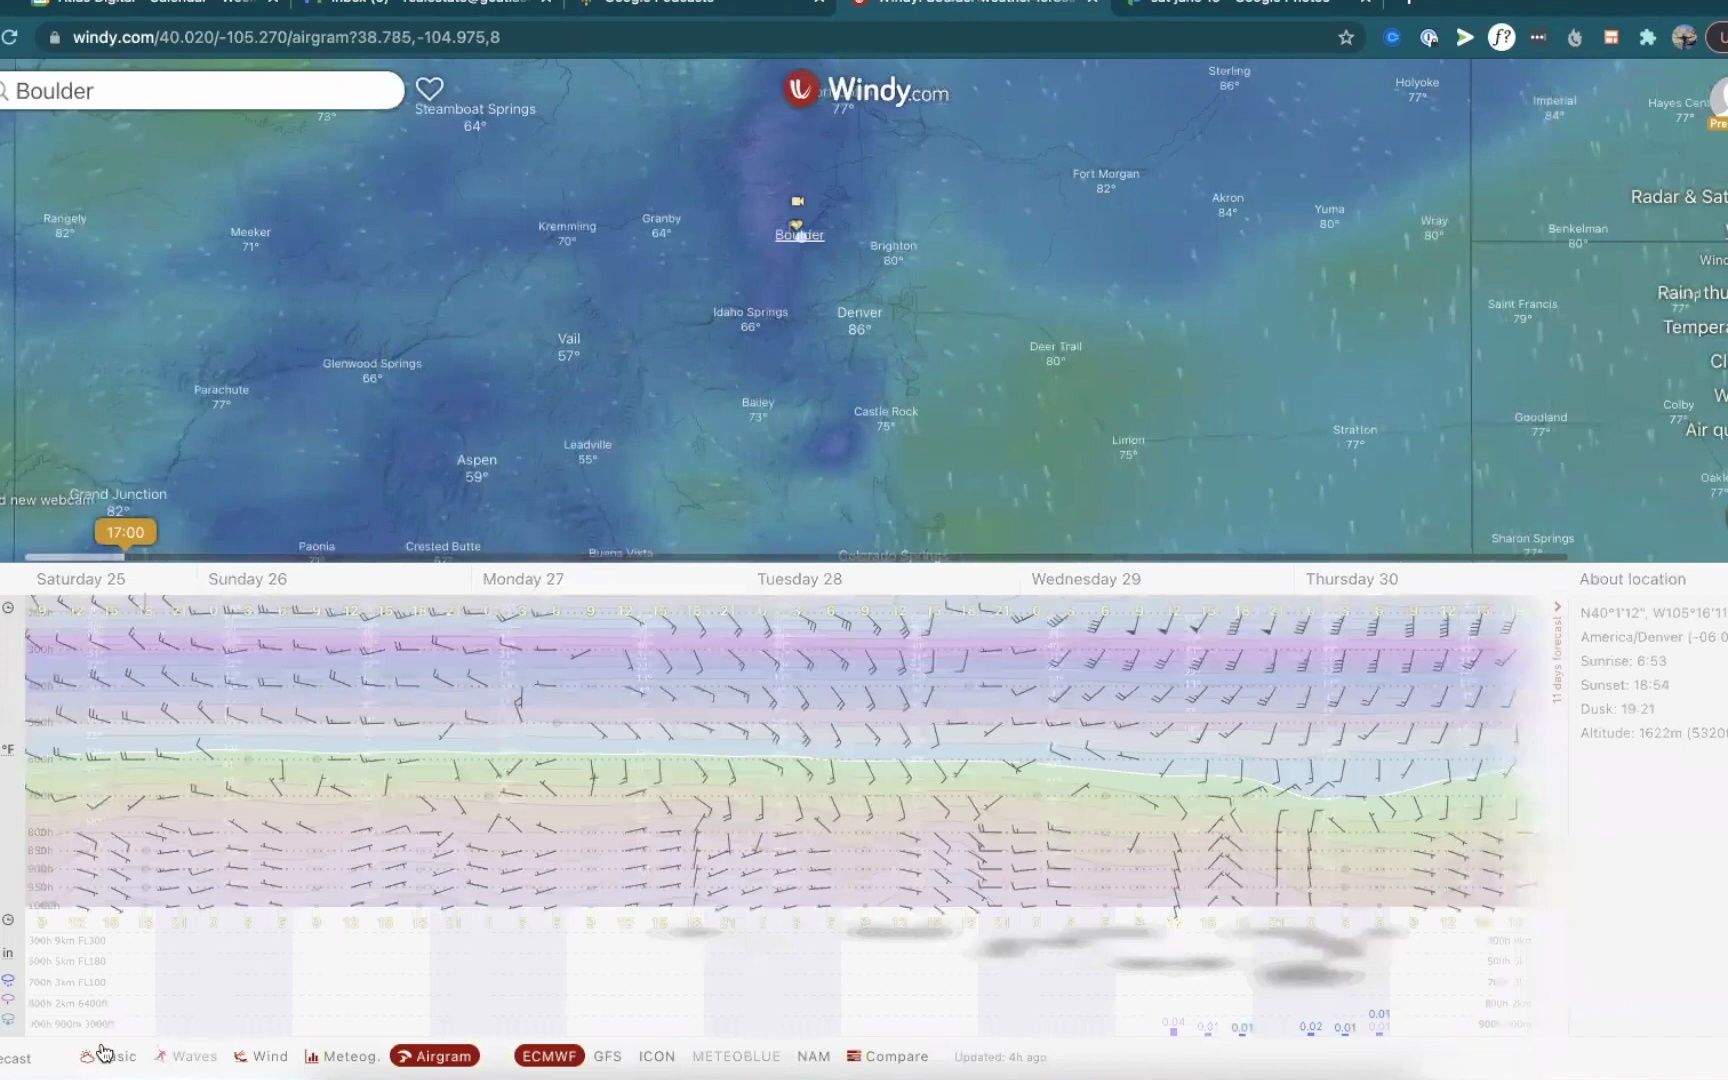
Task: Select the Airgram view
Action: (435, 1056)
